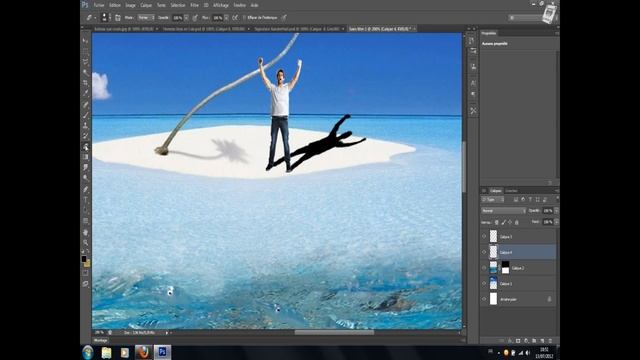Viewport: 640px width, 360px height.
Task: Create a new group with folder icon
Action: (534, 340)
